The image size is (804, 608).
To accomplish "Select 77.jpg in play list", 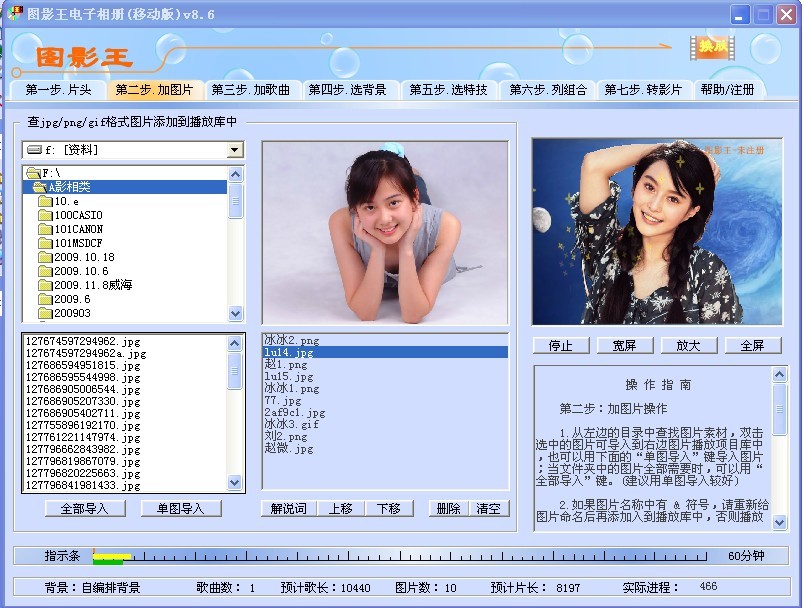I will pos(283,400).
